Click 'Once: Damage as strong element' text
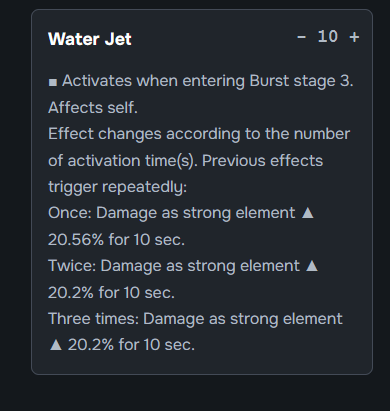This screenshot has width=390, height=411. (172, 213)
